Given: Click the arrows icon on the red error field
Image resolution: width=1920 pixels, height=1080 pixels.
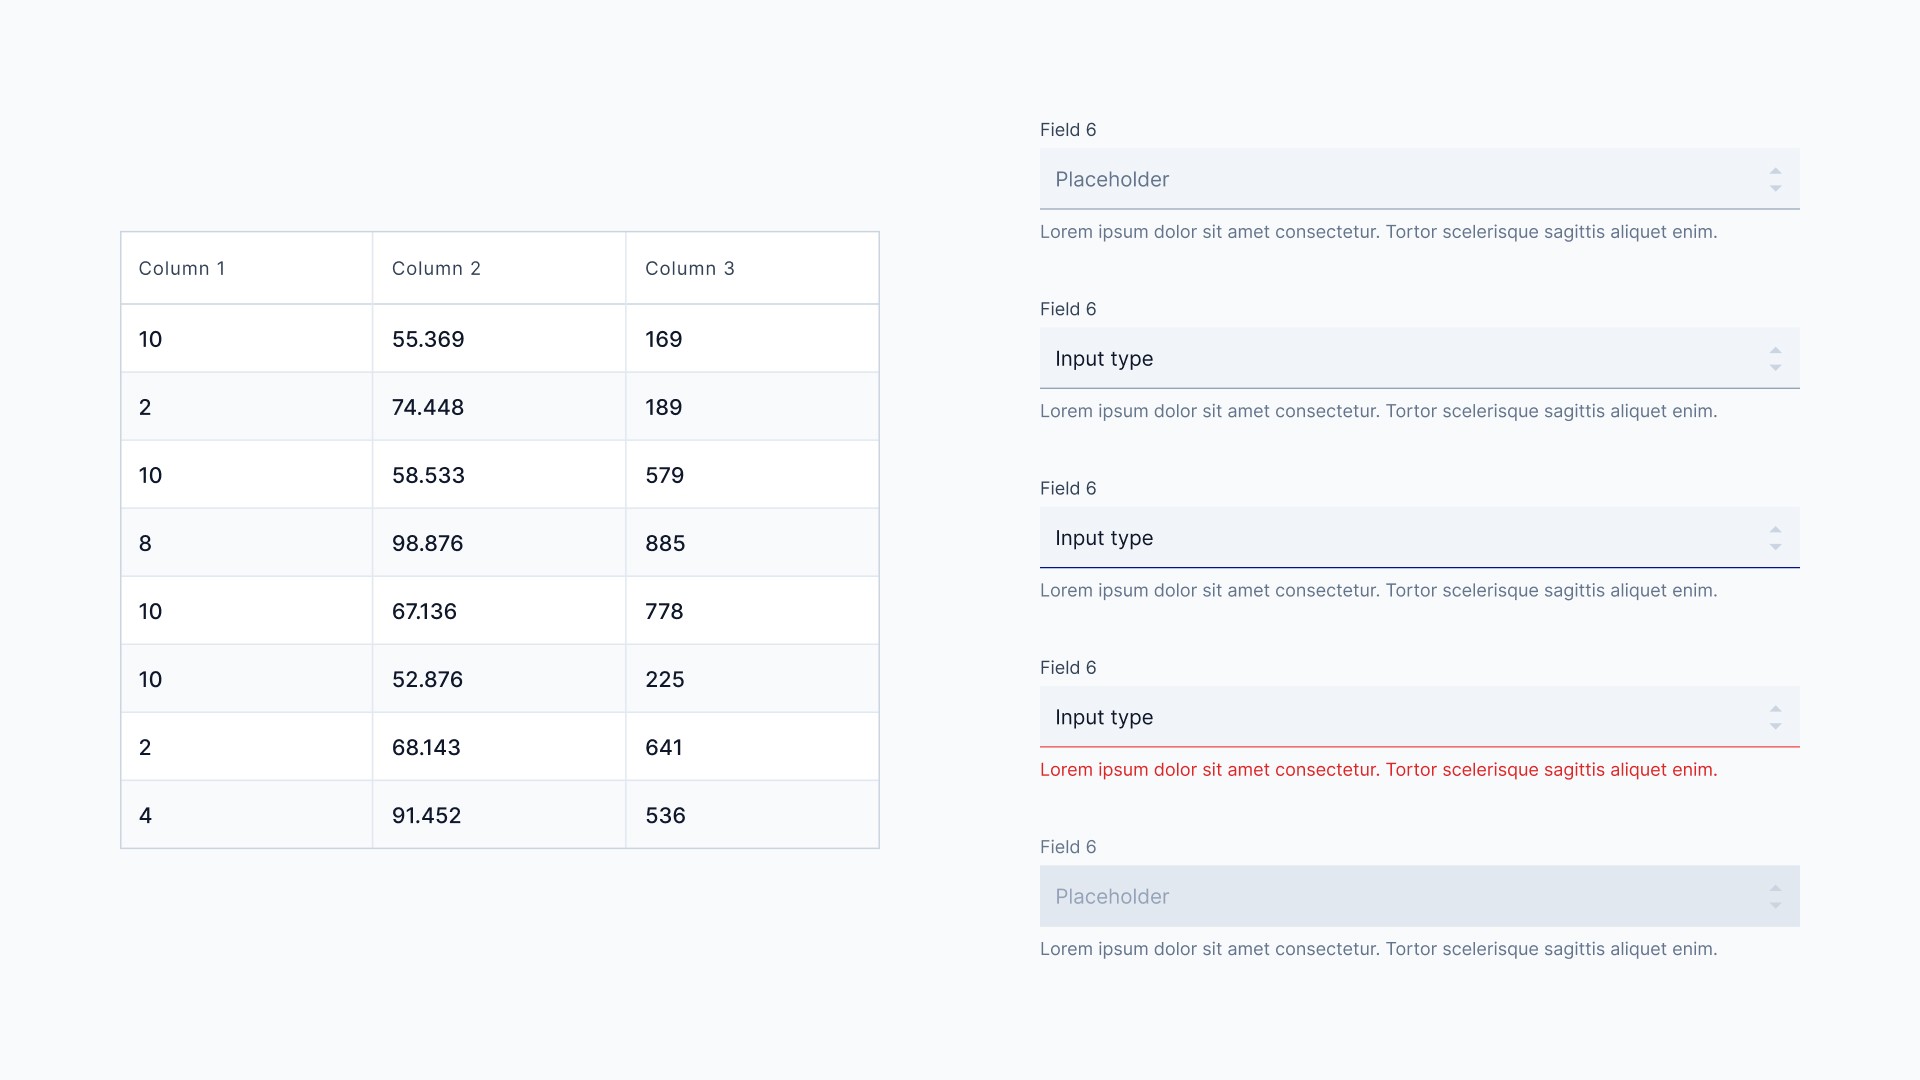Looking at the screenshot, I should pyautogui.click(x=1775, y=717).
